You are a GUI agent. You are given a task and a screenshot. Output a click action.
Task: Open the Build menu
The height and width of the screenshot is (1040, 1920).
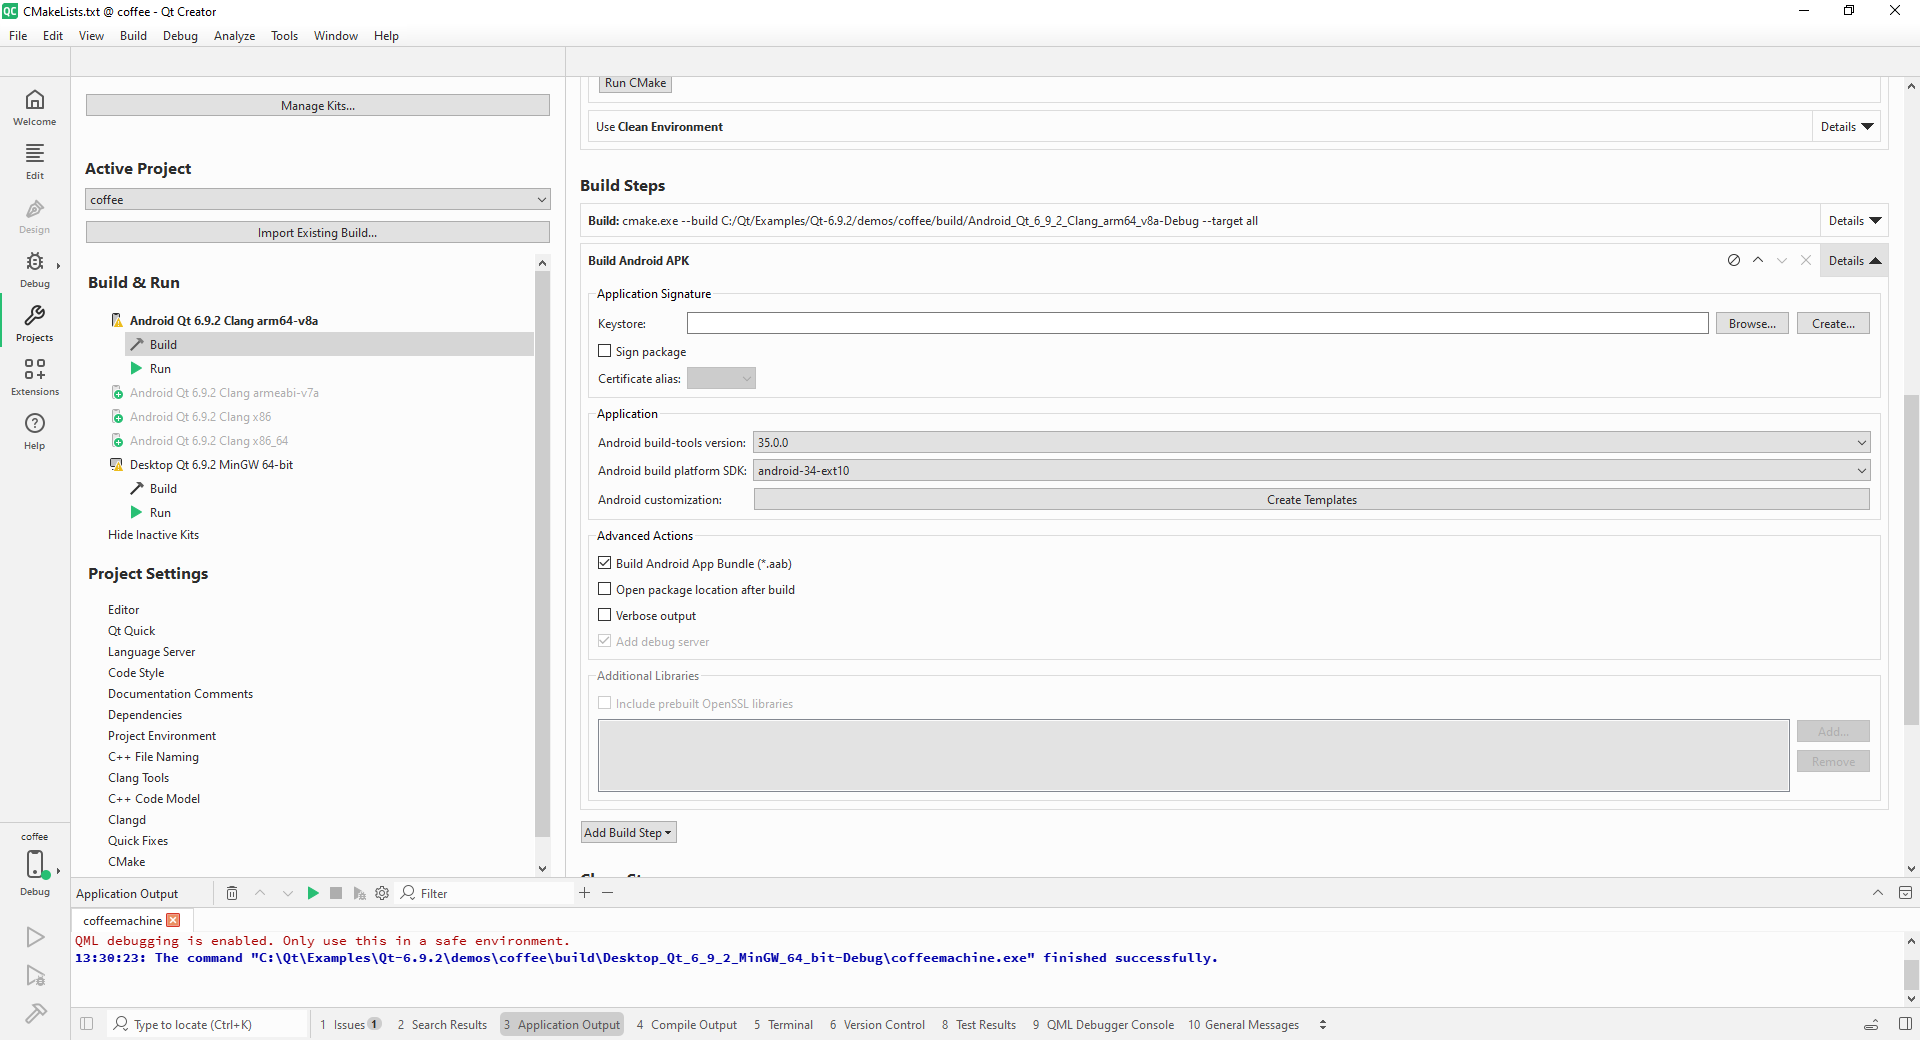click(x=133, y=36)
